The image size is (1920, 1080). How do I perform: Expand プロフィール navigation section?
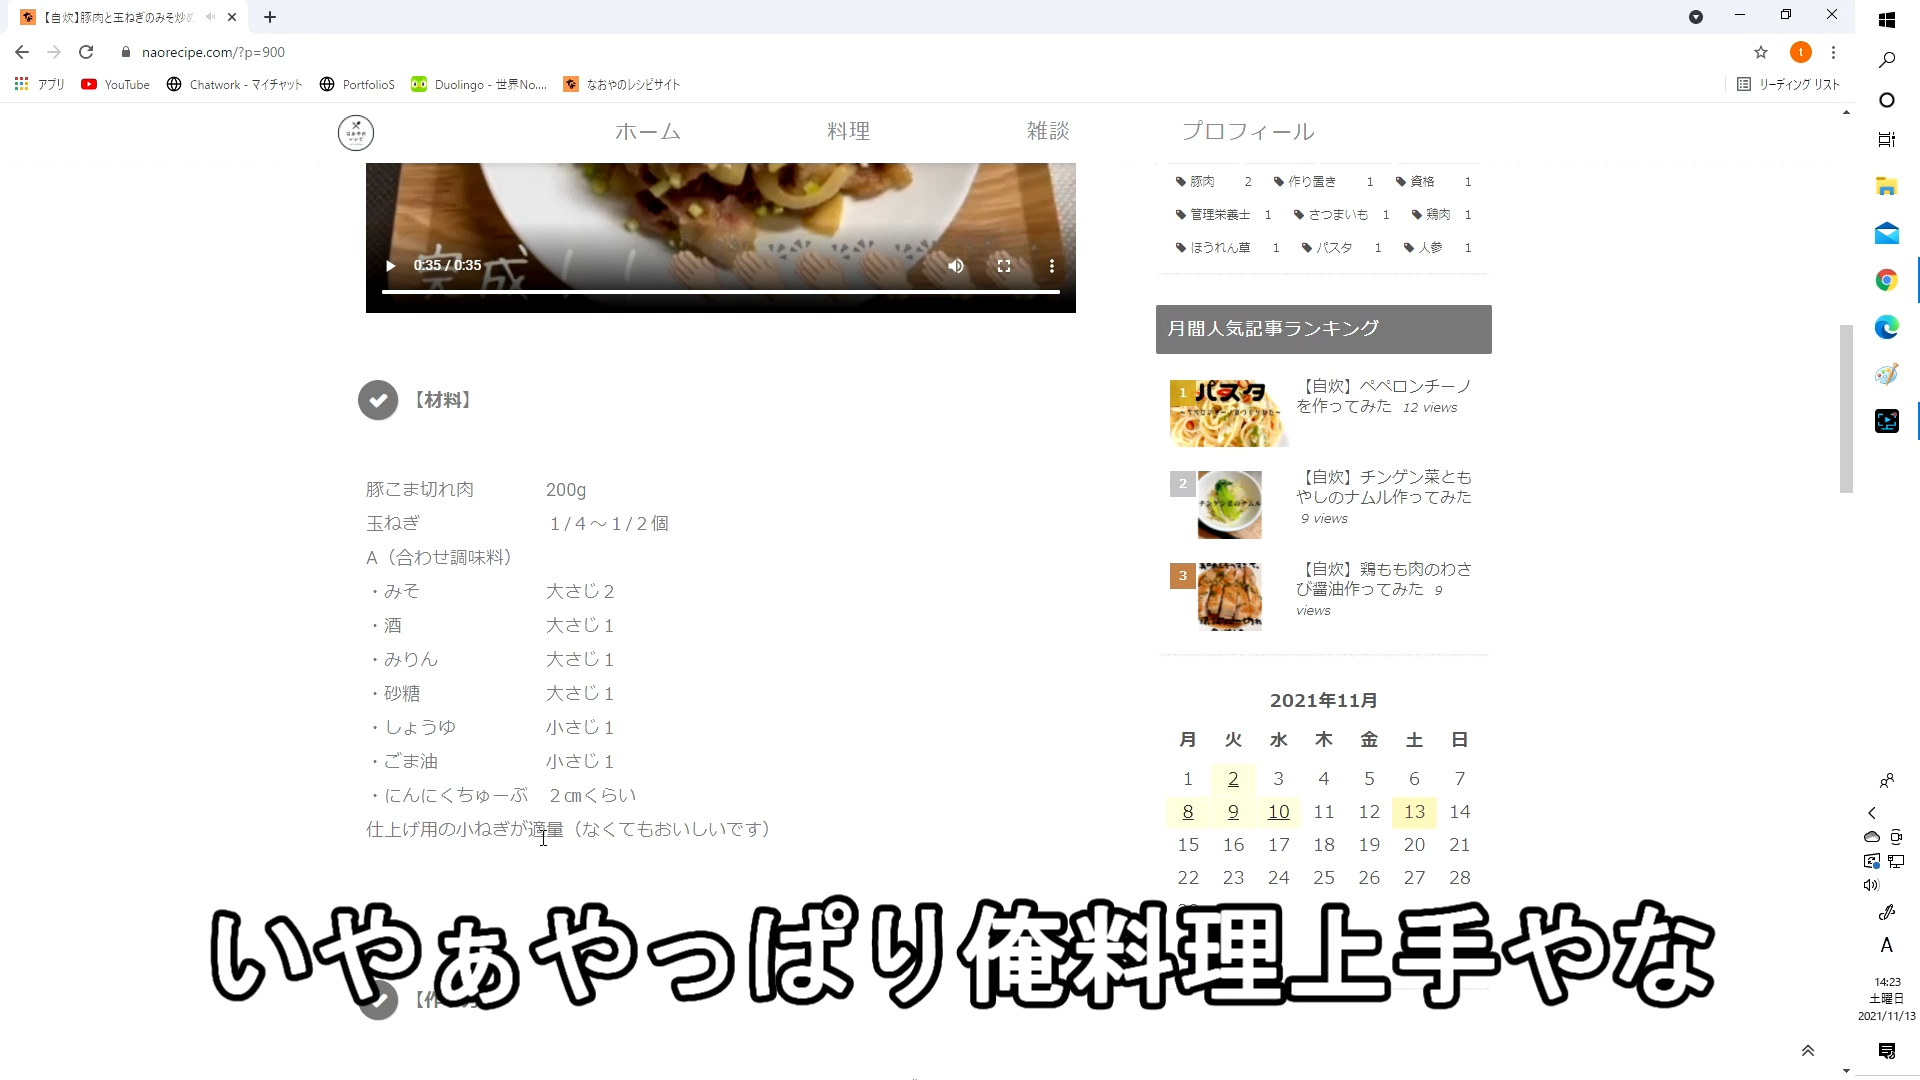tap(1246, 132)
